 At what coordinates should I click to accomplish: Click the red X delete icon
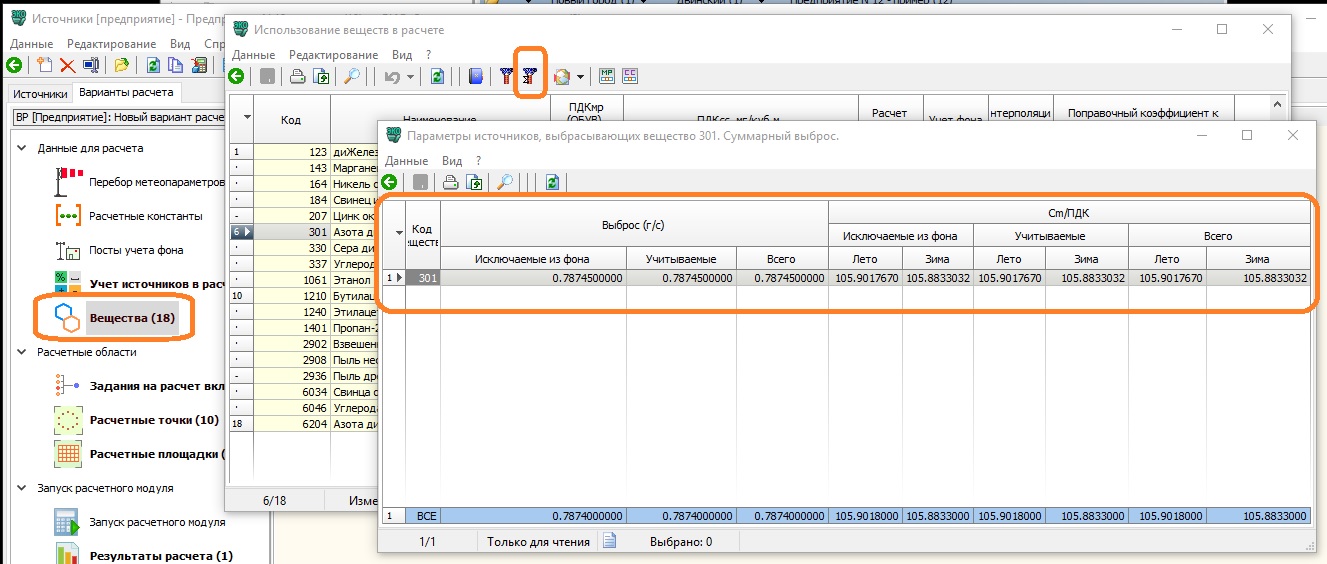(67, 66)
